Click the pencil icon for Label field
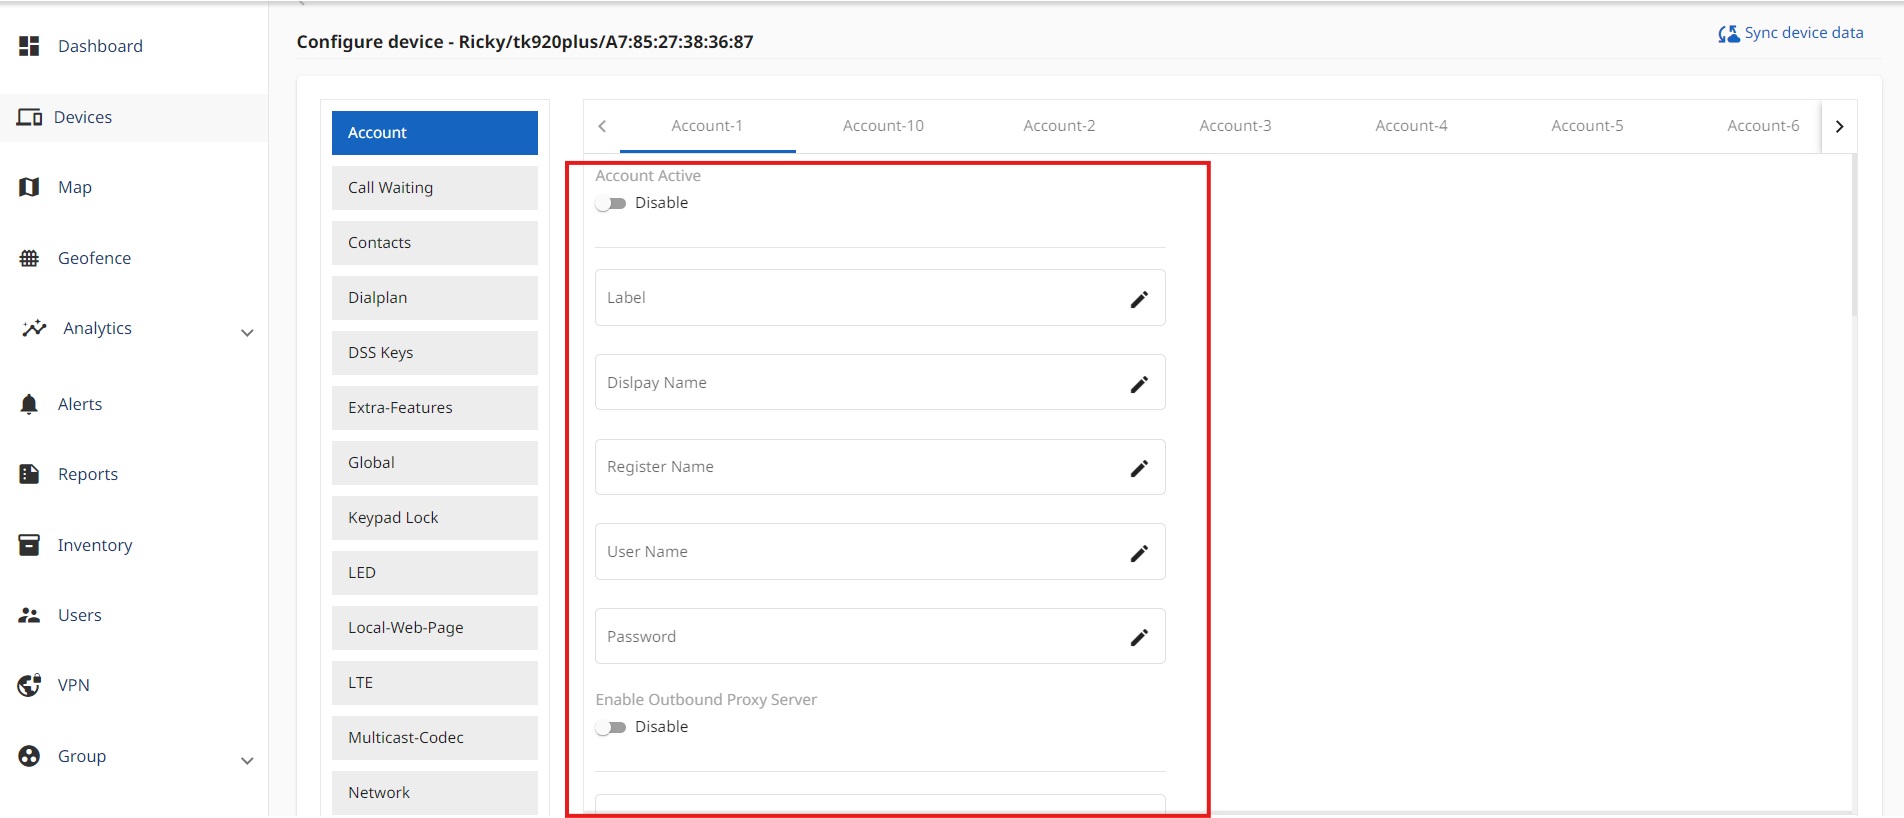 tap(1139, 299)
